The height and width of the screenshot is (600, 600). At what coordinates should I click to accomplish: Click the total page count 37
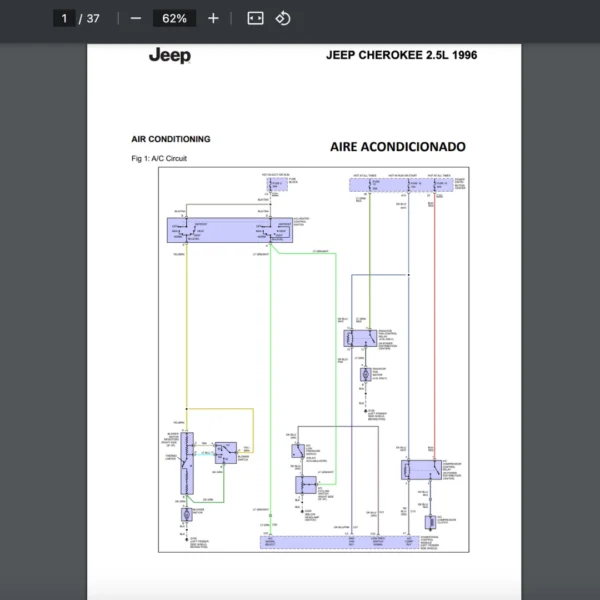pyautogui.click(x=93, y=18)
